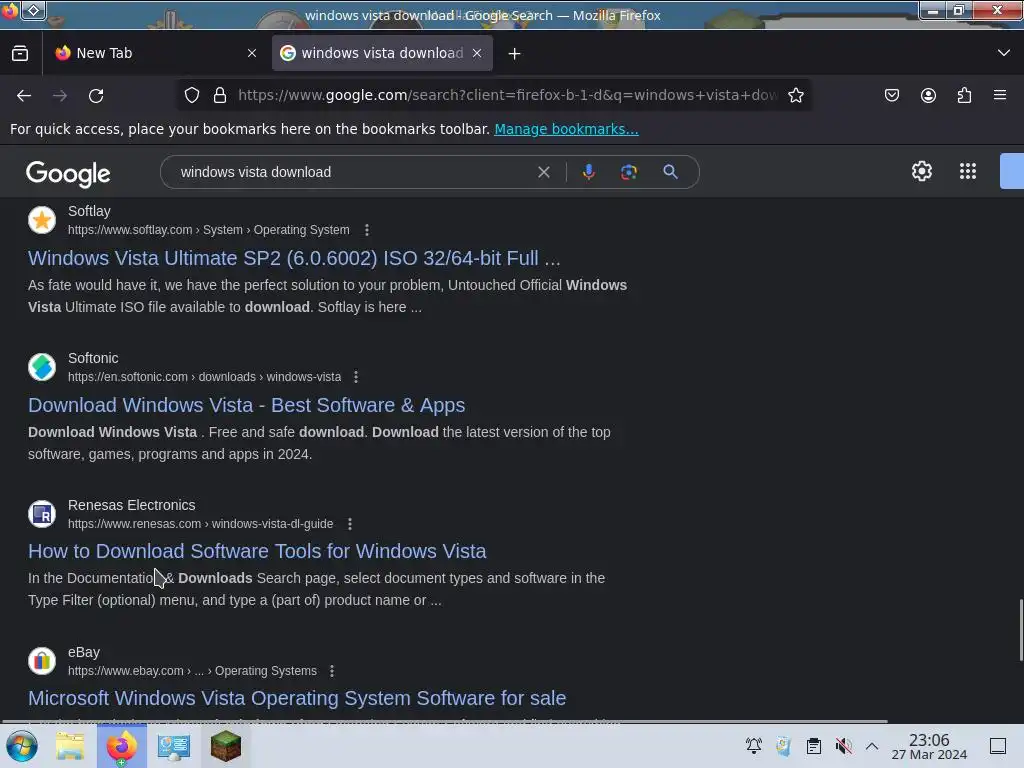
Task: Open a new tab with plus button
Action: coord(515,54)
